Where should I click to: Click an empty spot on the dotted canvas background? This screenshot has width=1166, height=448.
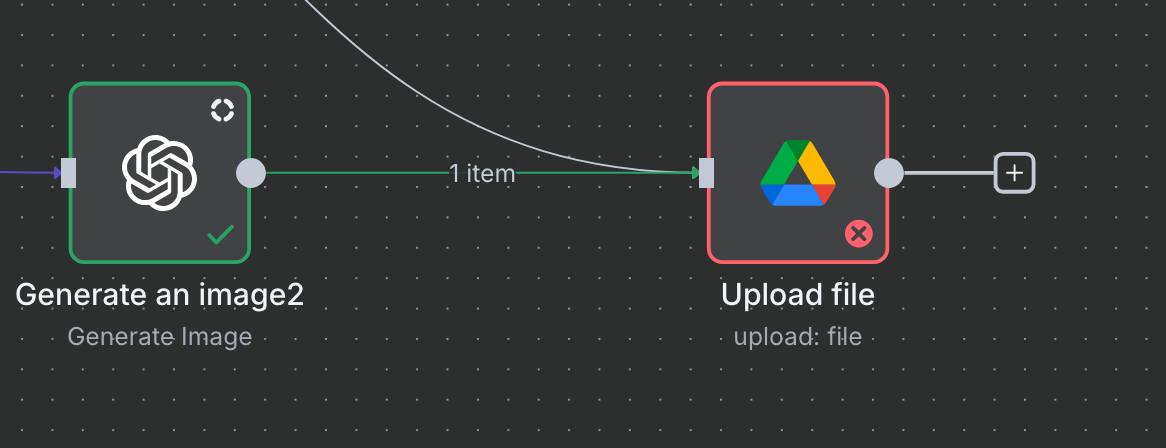point(521,335)
